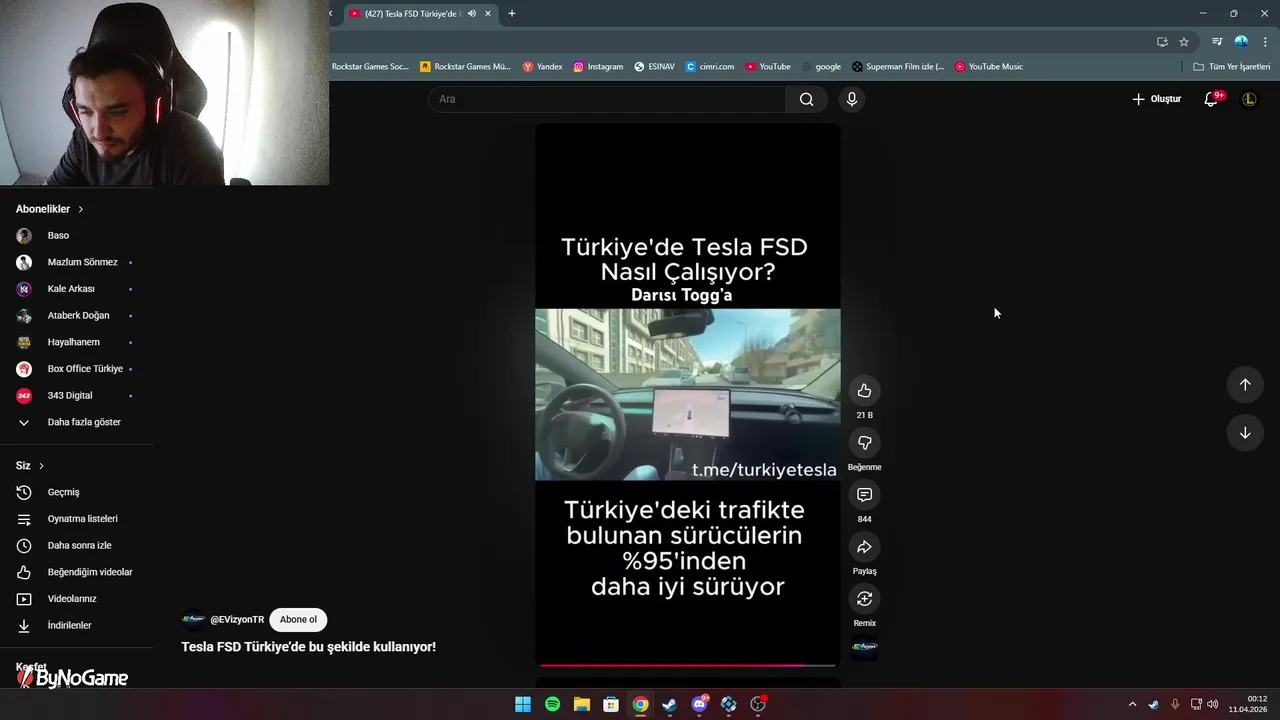The width and height of the screenshot is (1280, 720).
Task: Show hidden system tray icons
Action: coord(1133,705)
